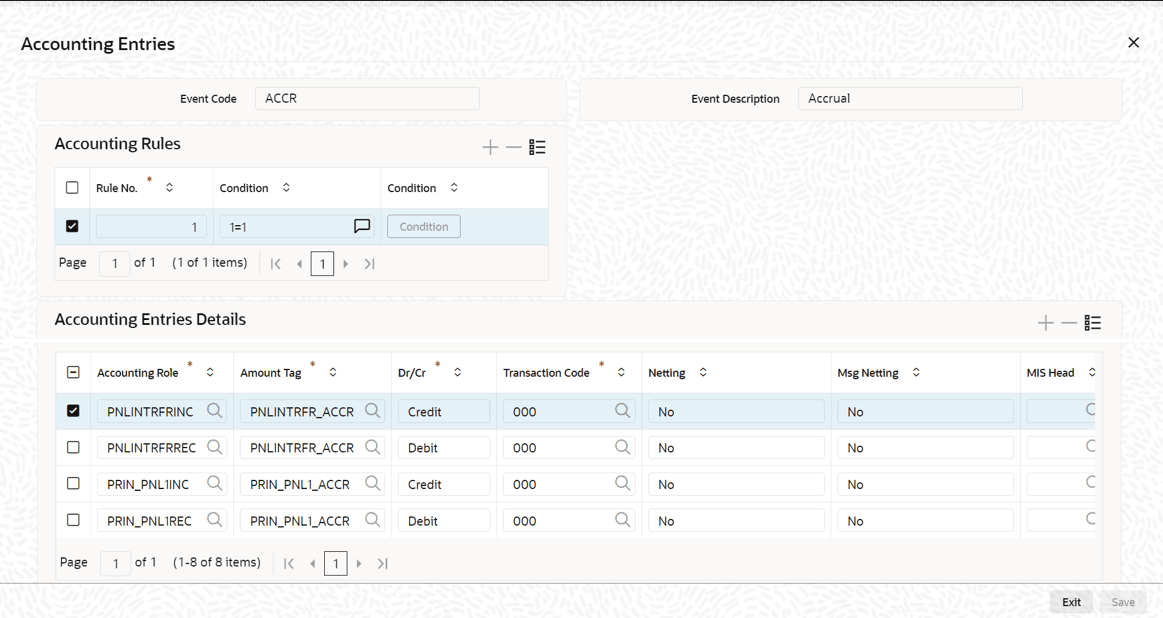Sort by first Condition column
Screen dimensions: 1163x618
tap(286, 188)
